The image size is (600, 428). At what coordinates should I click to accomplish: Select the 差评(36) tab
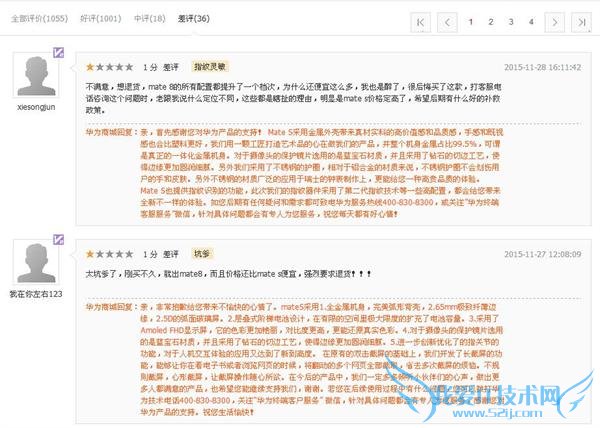[194, 18]
